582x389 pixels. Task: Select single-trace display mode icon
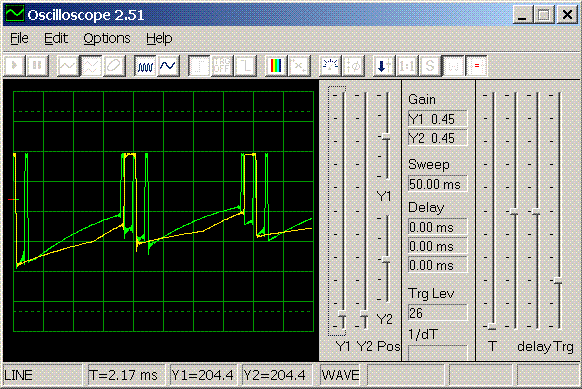(68, 66)
